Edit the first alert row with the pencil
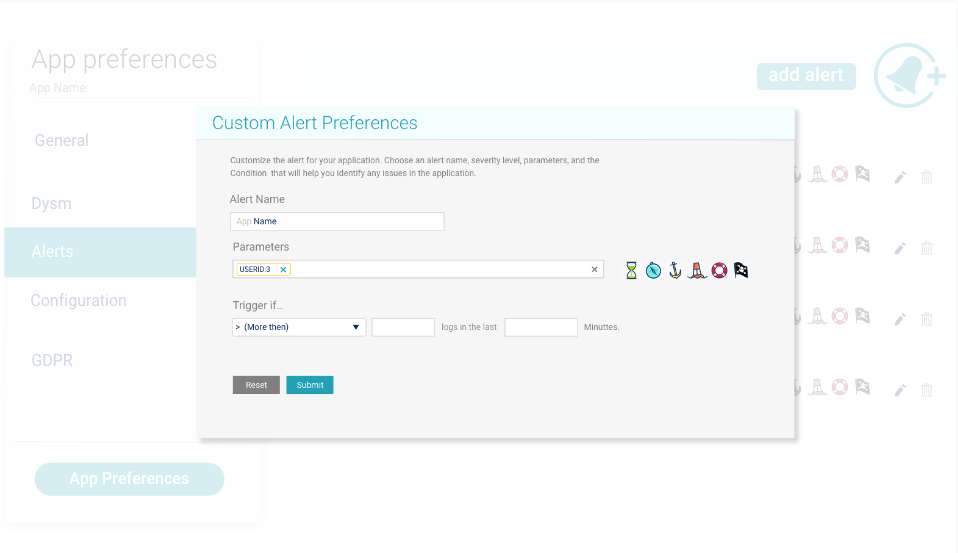The image size is (958, 553). (900, 177)
